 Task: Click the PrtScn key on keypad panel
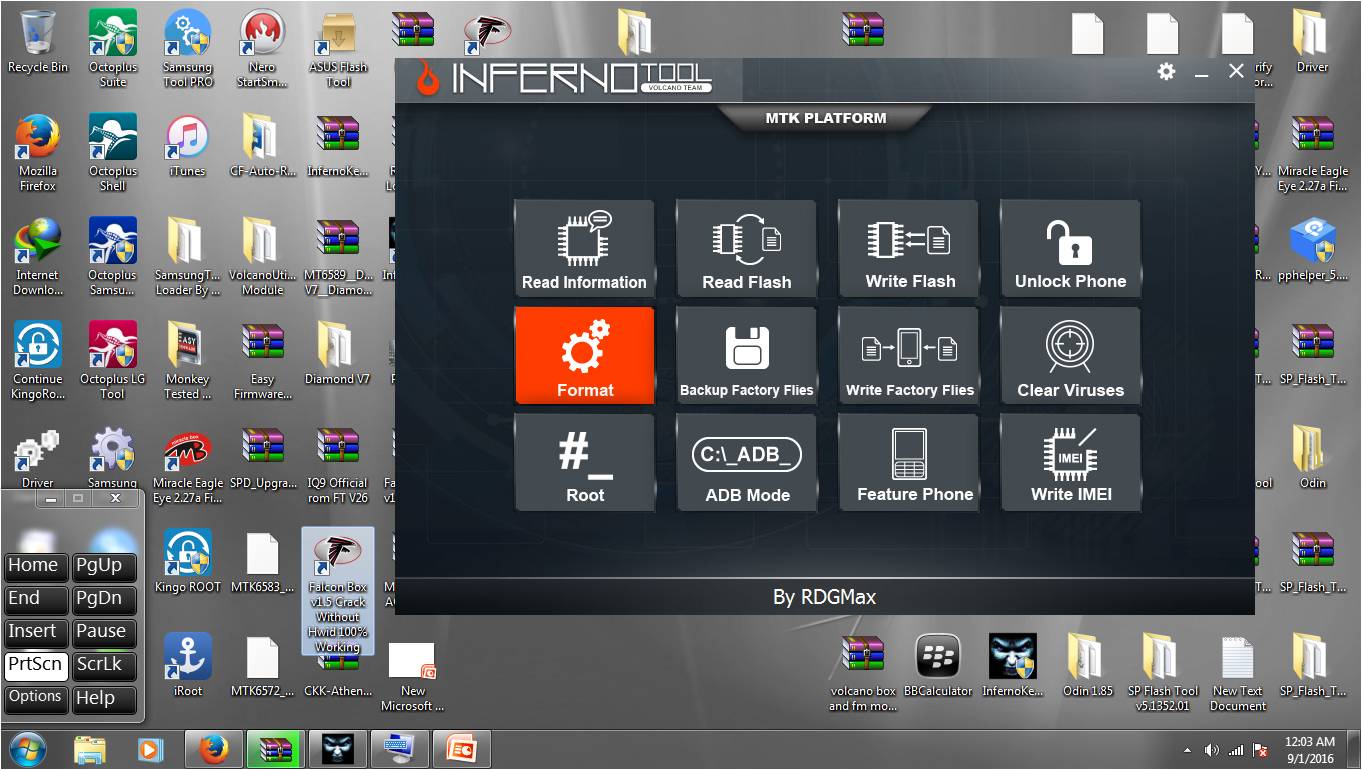pyautogui.click(x=35, y=665)
